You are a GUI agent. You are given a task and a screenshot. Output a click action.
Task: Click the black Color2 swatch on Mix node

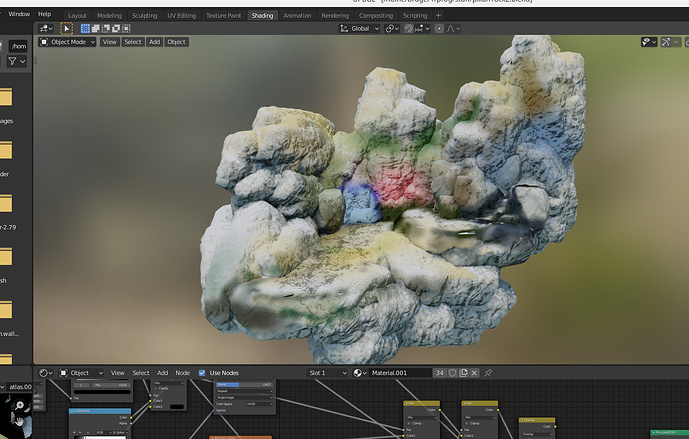177,406
